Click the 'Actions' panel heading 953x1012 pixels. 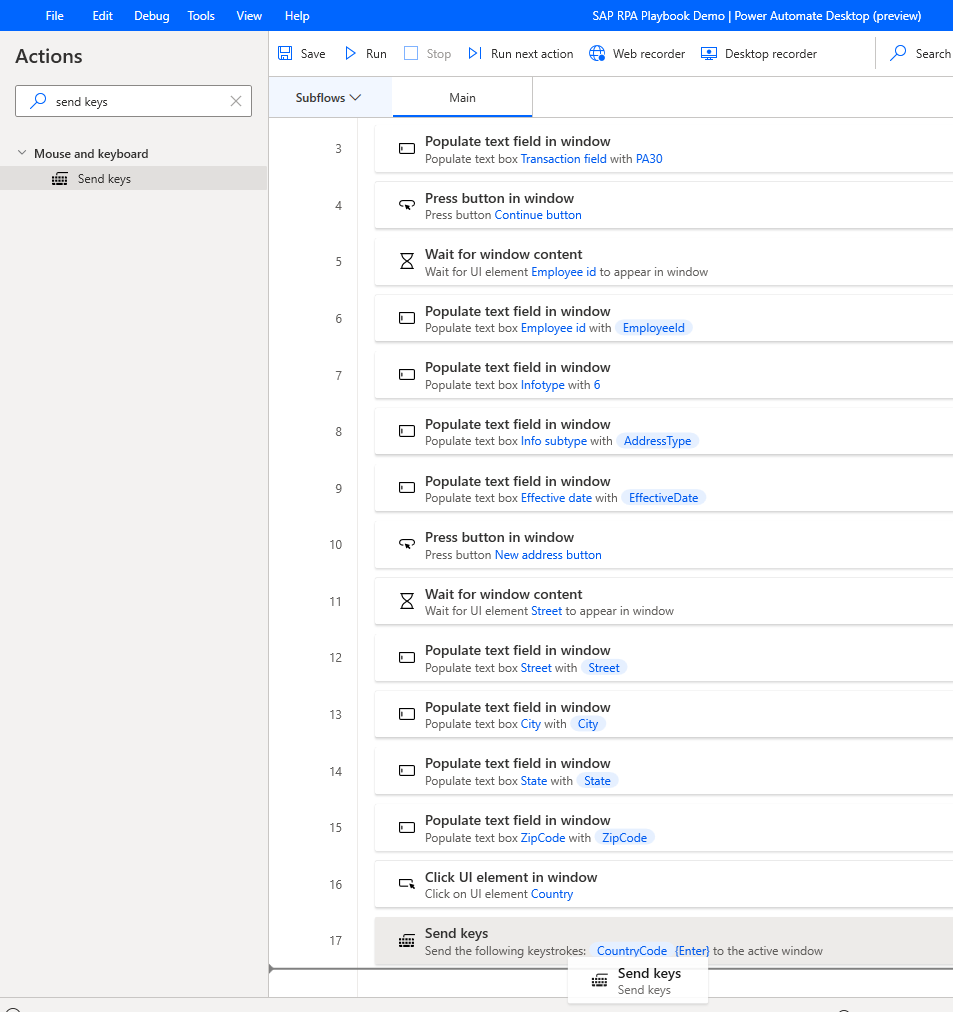click(49, 56)
